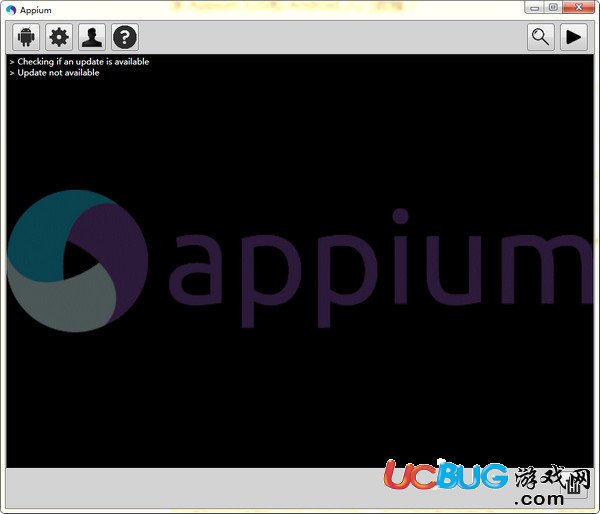Launch the Inspector magnifier icon

click(x=541, y=37)
